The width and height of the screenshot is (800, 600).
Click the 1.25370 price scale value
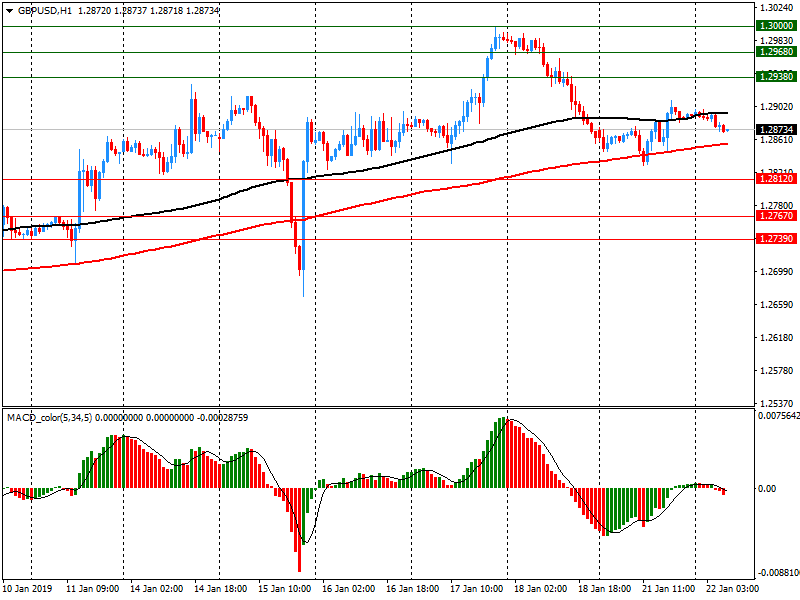[x=777, y=403]
